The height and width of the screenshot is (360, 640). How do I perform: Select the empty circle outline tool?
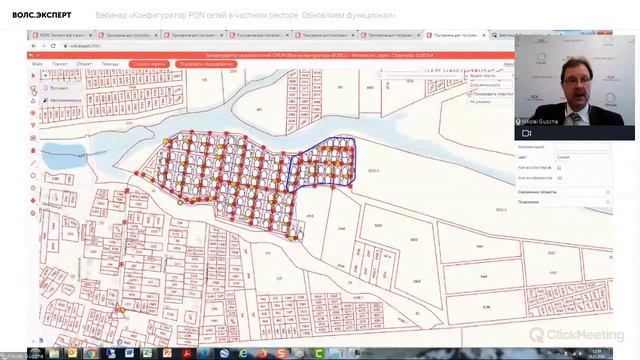pos(33,176)
